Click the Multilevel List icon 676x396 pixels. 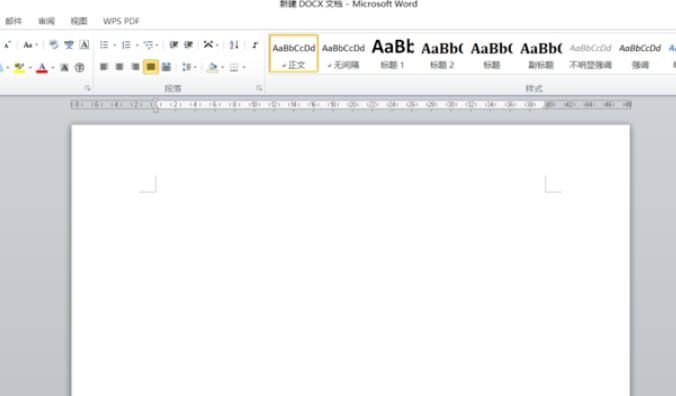coord(148,45)
